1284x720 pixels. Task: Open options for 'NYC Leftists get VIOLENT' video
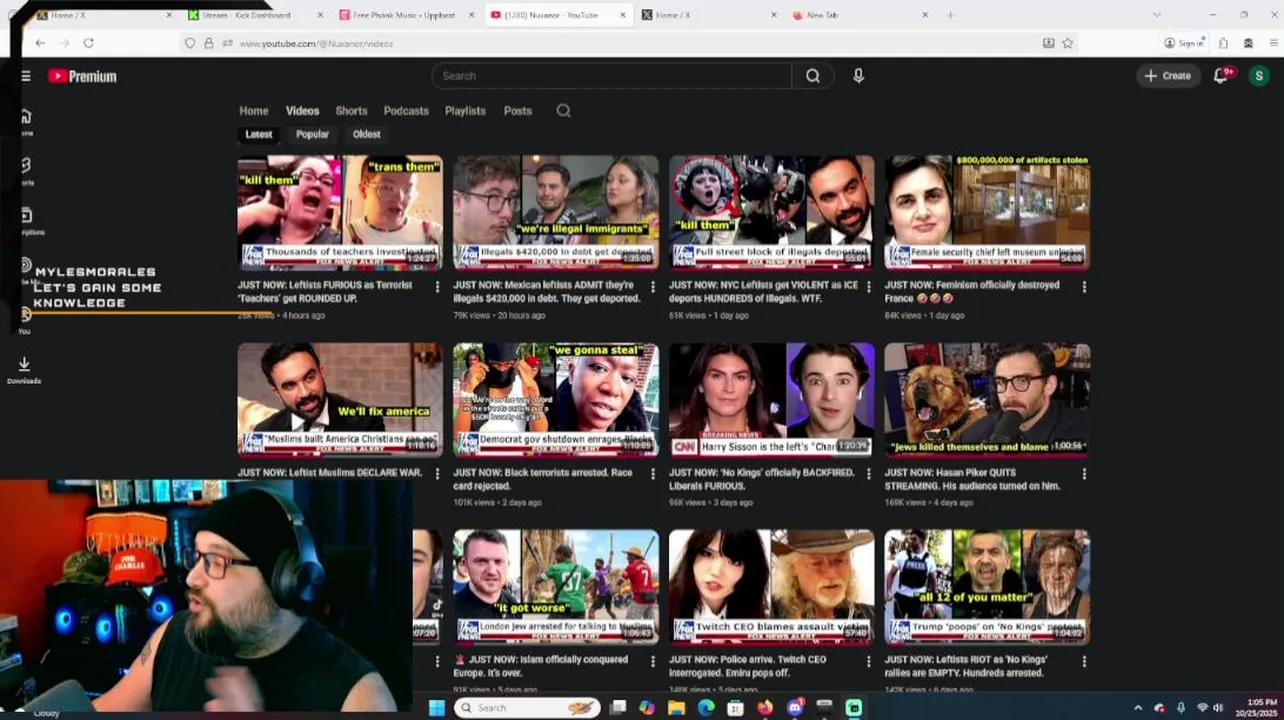[869, 287]
